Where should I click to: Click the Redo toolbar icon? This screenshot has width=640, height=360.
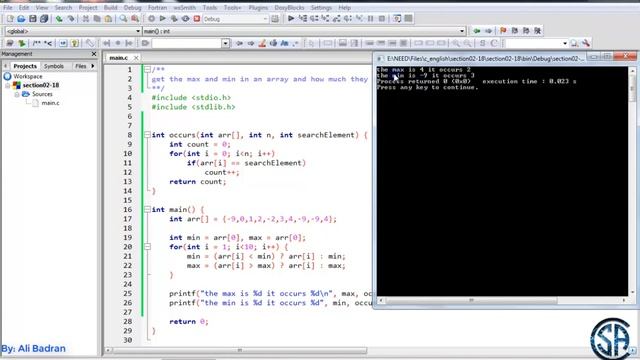point(71,19)
